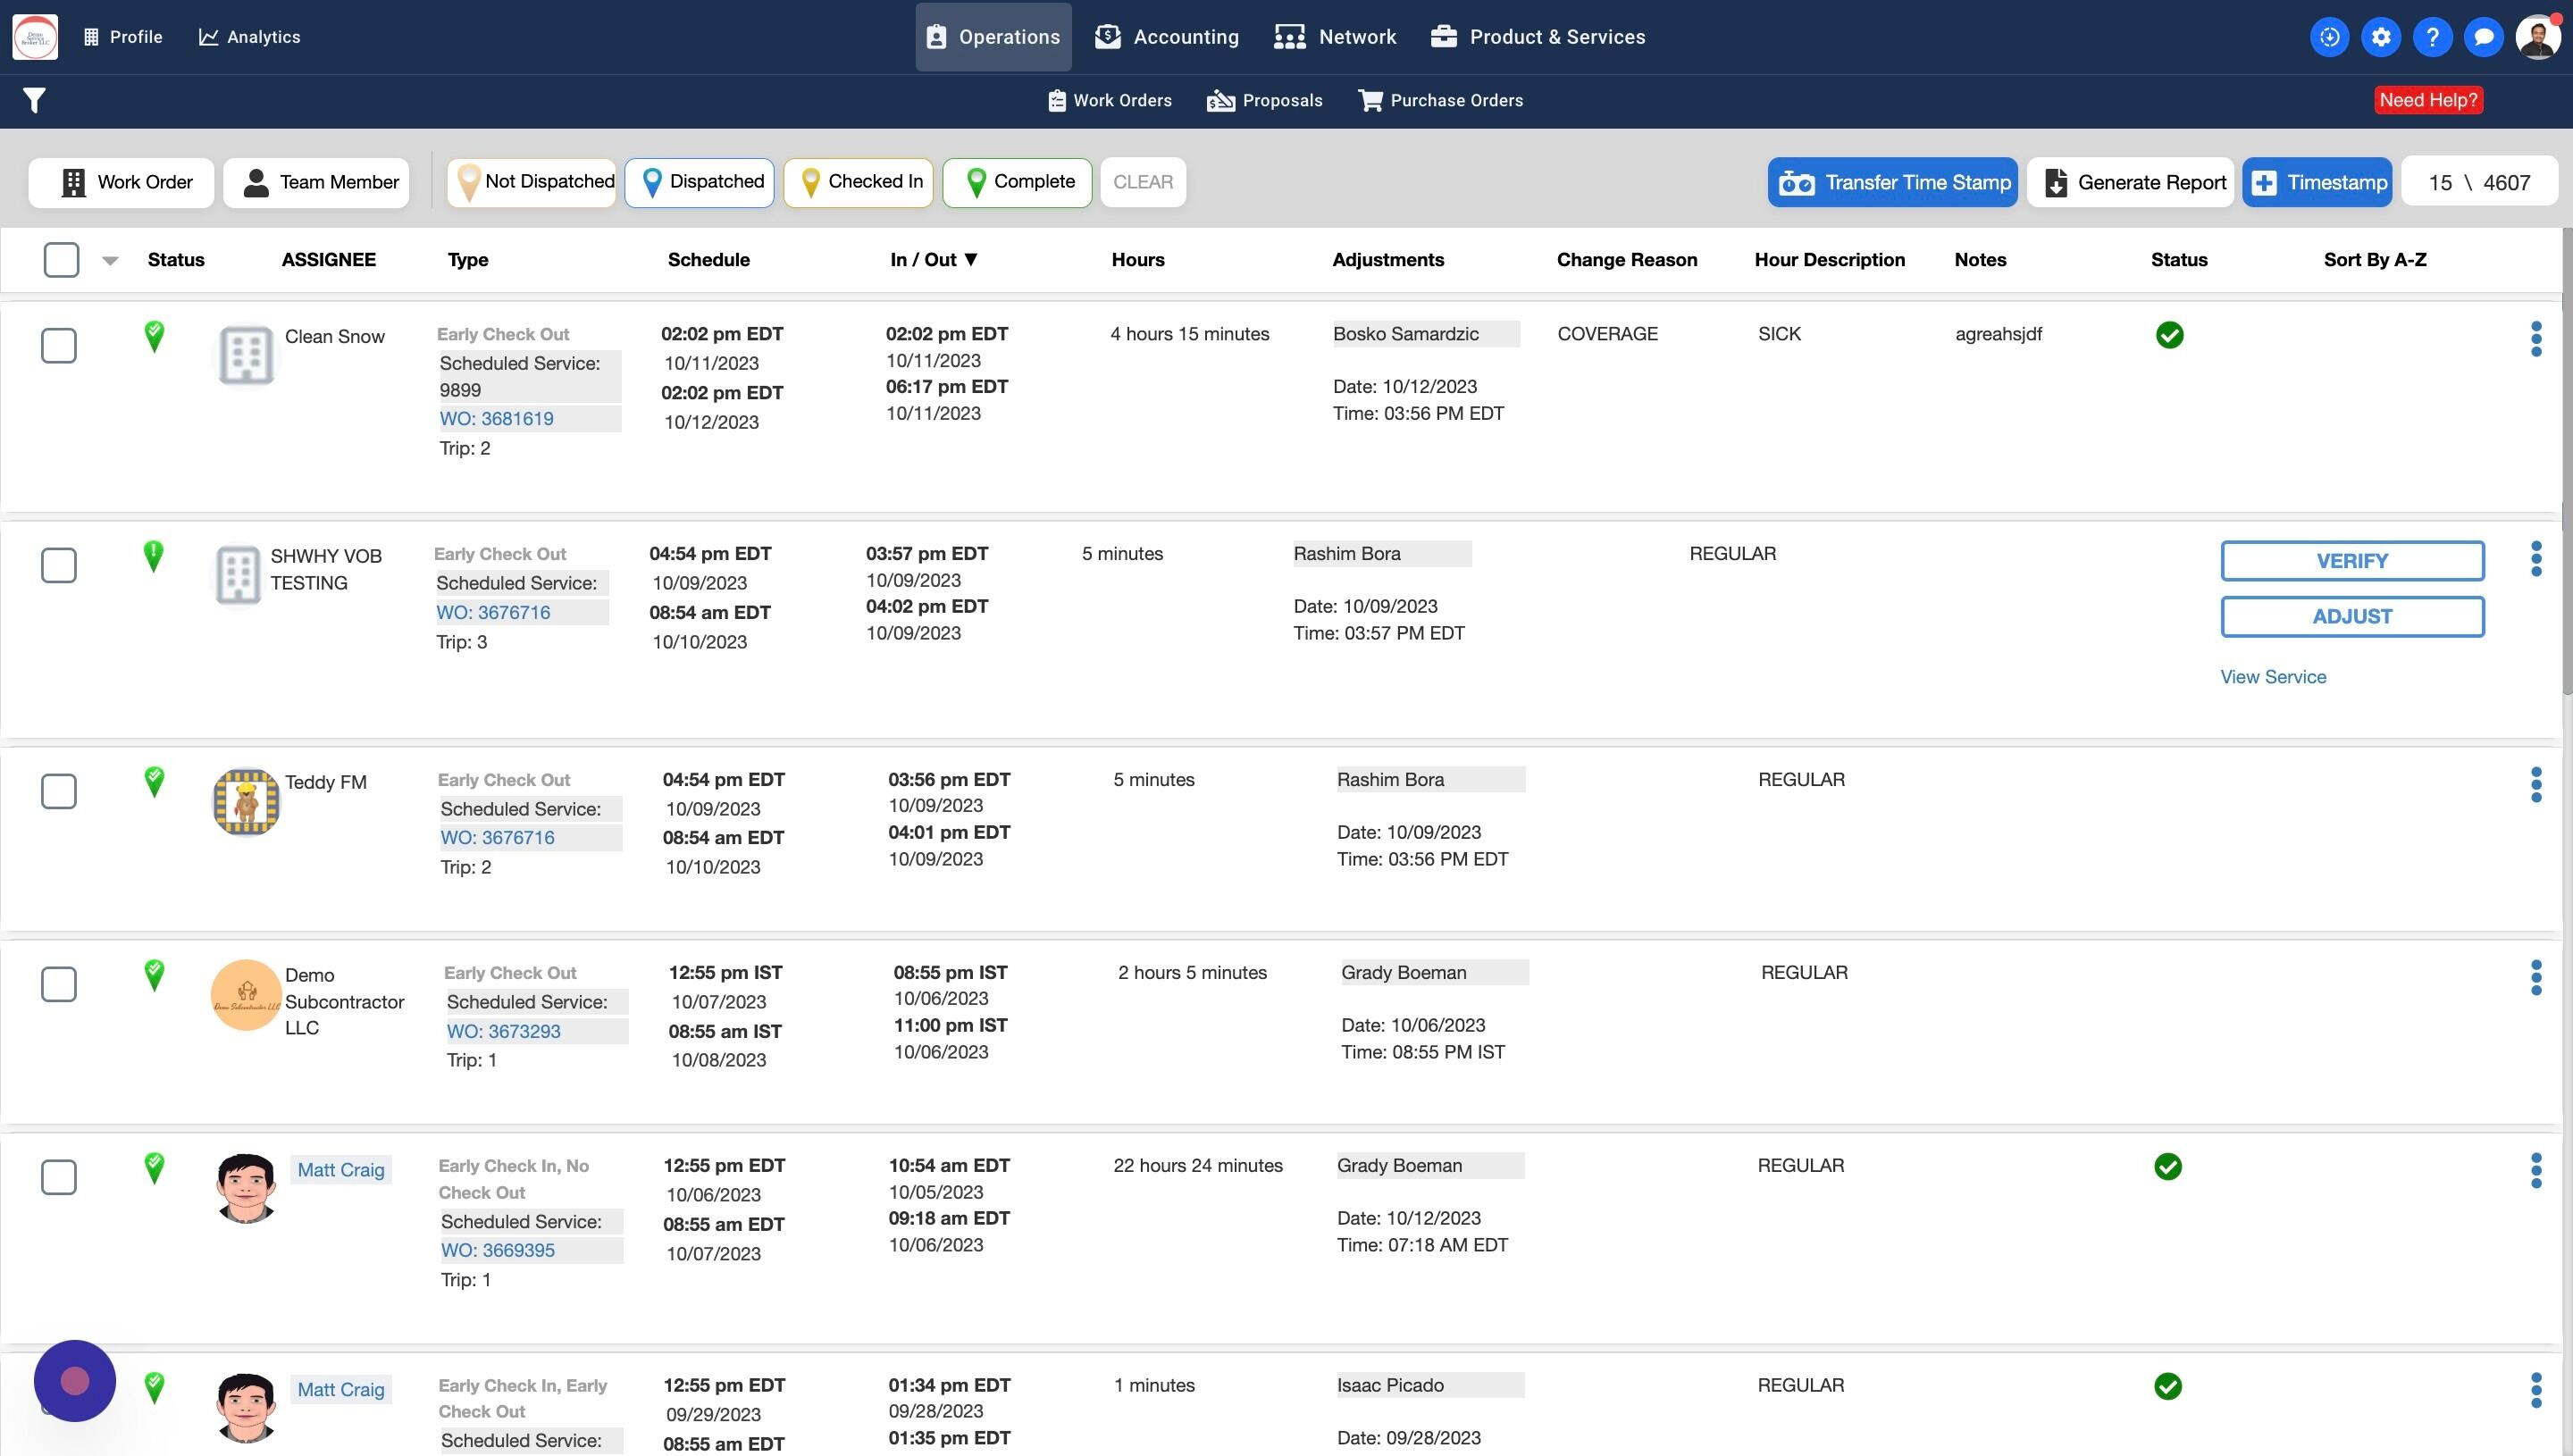
Task: Click the page number input field
Action: click(x=2440, y=183)
